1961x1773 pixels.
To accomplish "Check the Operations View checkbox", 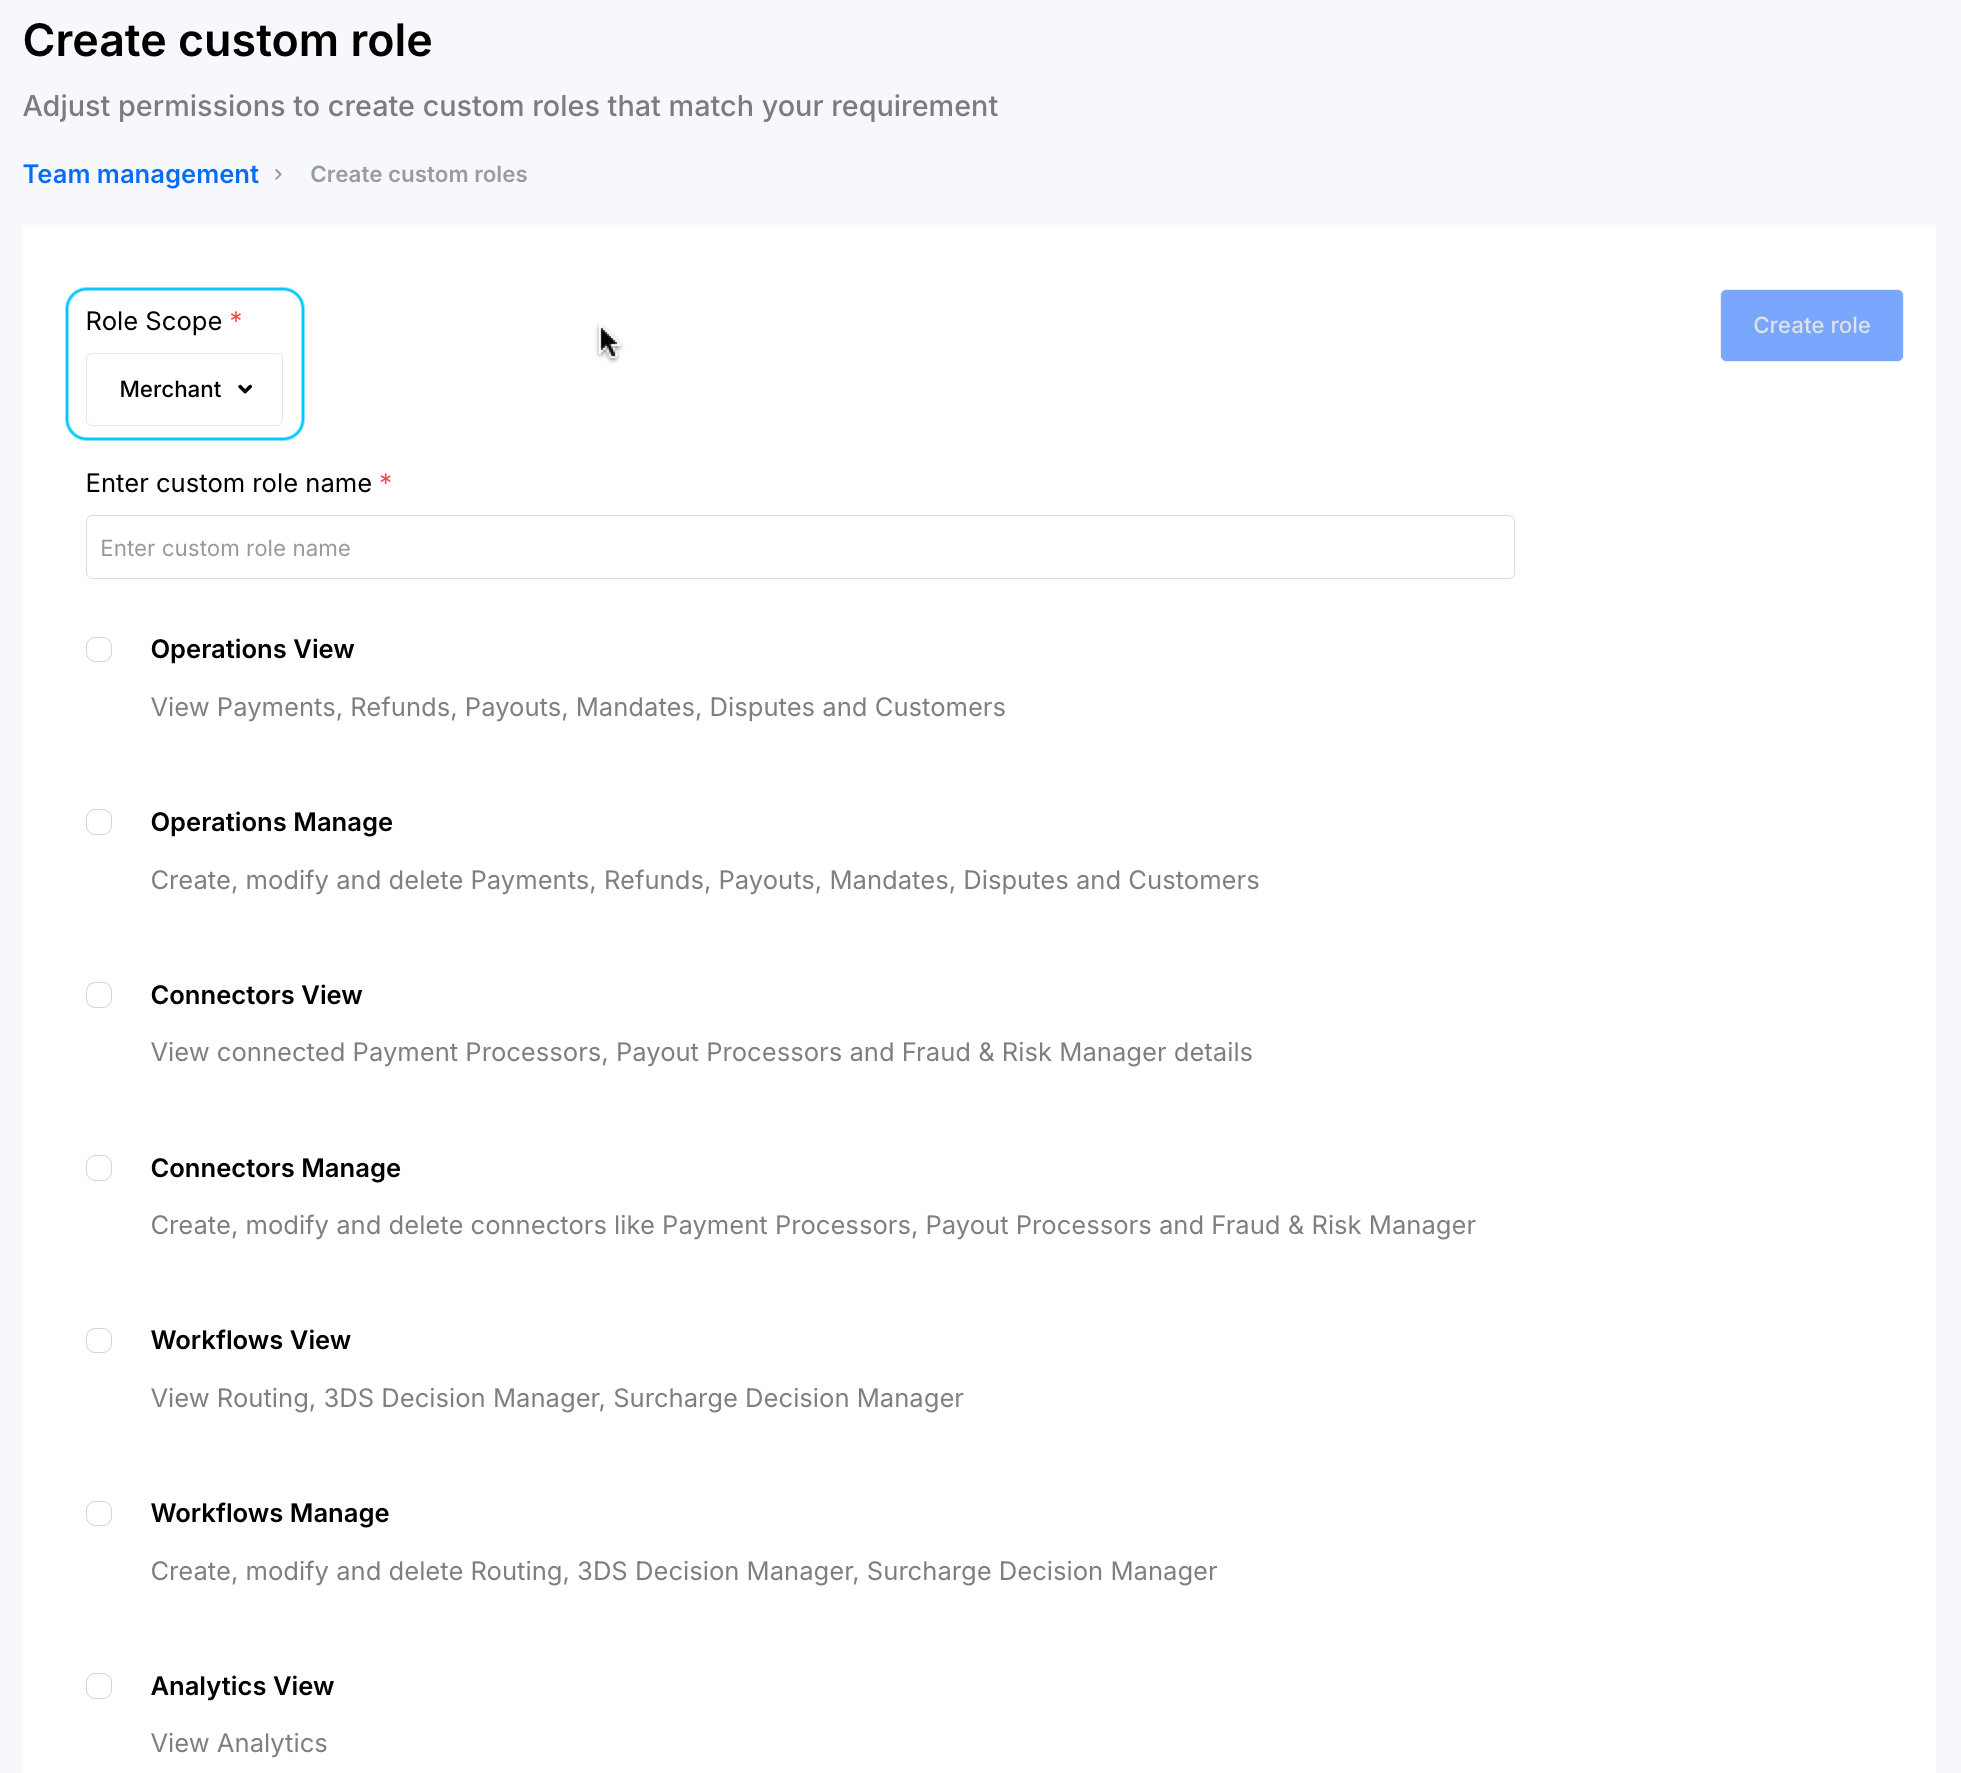I will pyautogui.click(x=99, y=650).
